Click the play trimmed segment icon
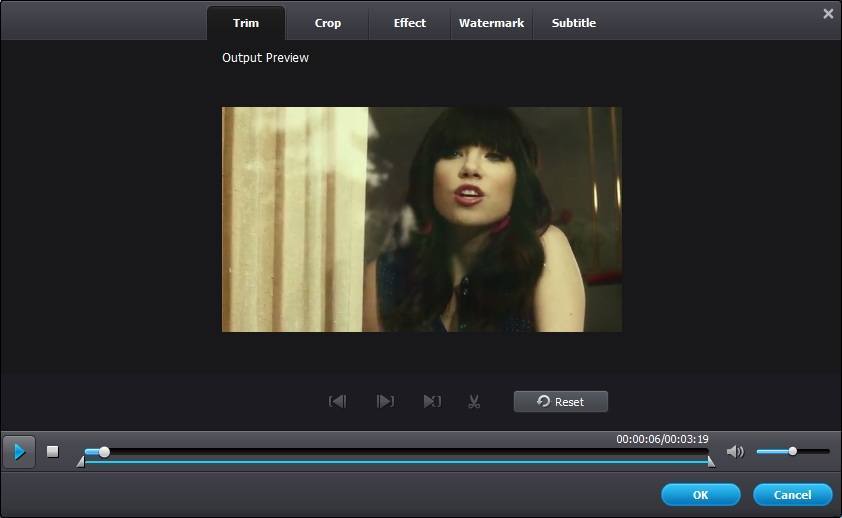This screenshot has height=518, width=842. tap(432, 402)
